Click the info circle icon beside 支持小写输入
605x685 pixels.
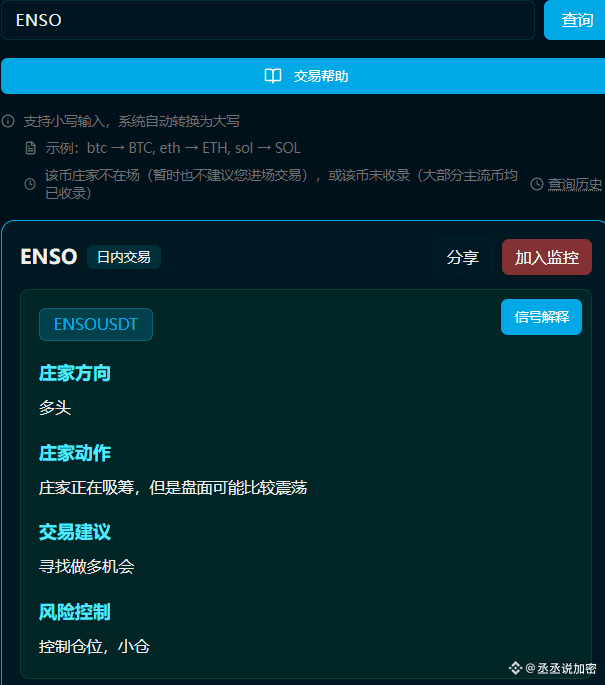pos(8,121)
